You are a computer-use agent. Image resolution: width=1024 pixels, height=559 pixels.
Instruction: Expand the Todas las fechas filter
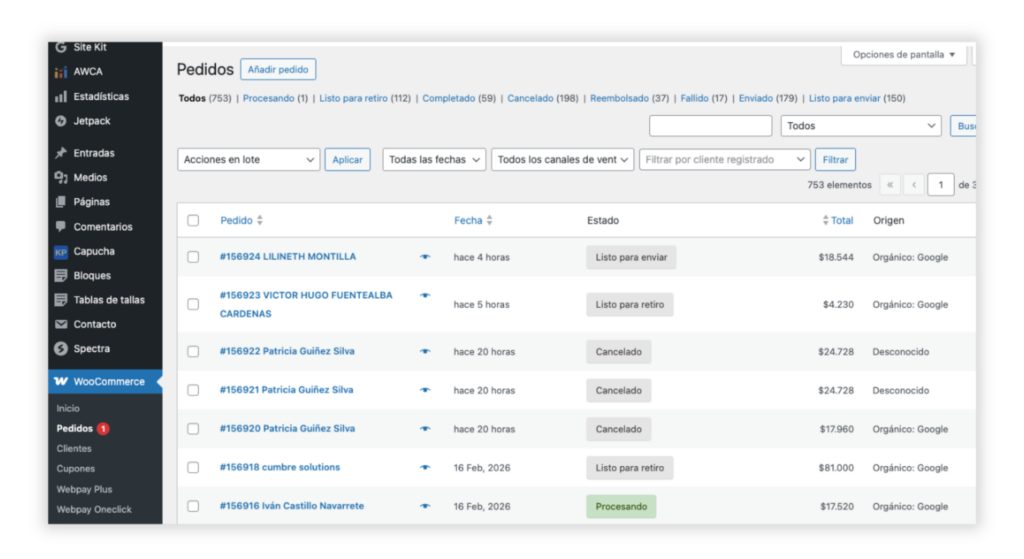[x=434, y=160]
